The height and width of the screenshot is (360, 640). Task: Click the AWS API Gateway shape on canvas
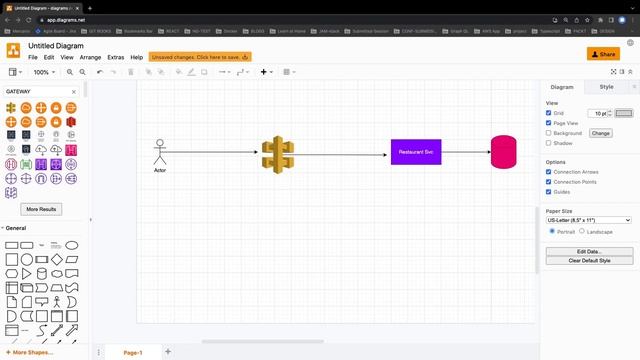coord(278,155)
